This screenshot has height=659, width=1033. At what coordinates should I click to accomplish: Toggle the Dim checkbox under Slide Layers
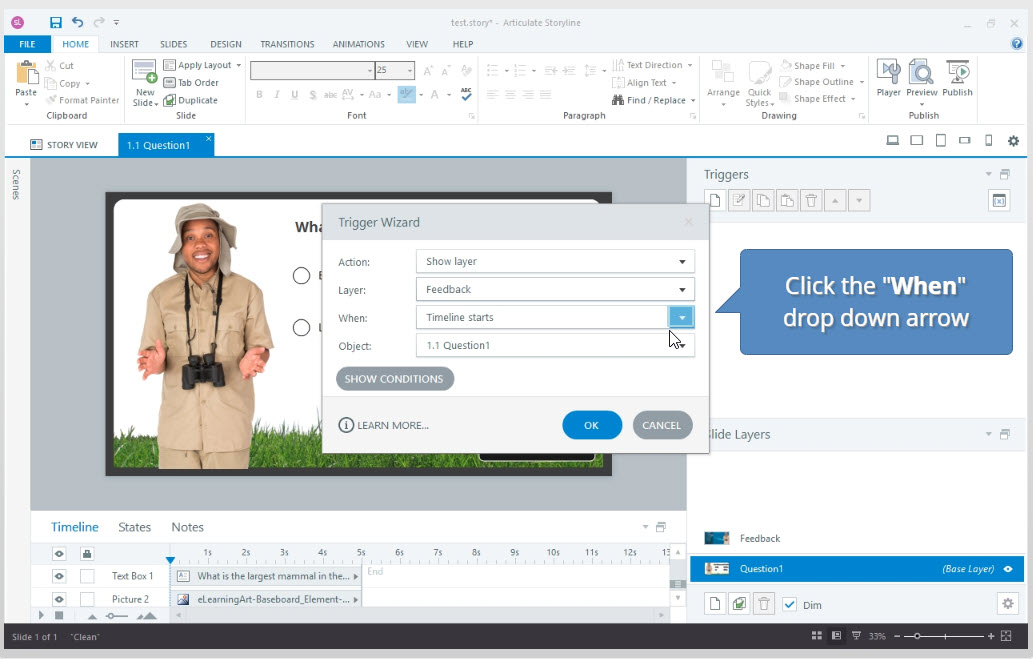(x=789, y=603)
